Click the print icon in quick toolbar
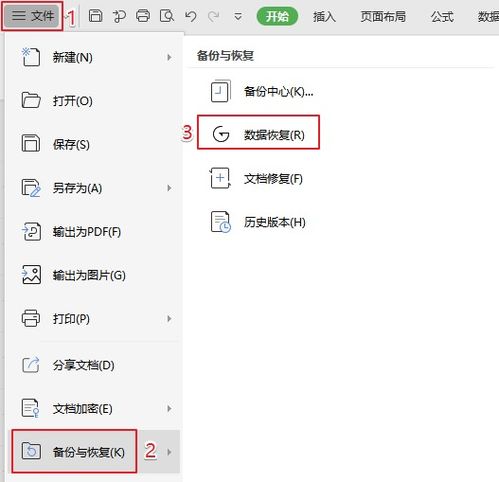 (143, 16)
